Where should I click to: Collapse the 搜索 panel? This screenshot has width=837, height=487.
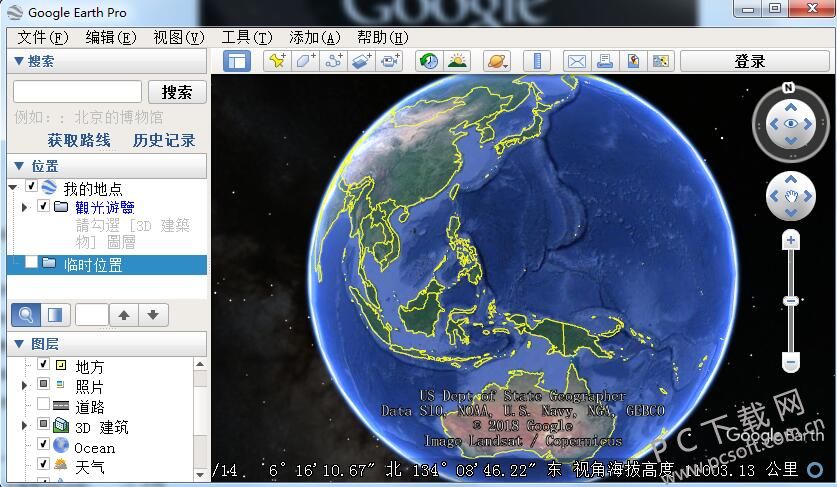pyautogui.click(x=19, y=61)
